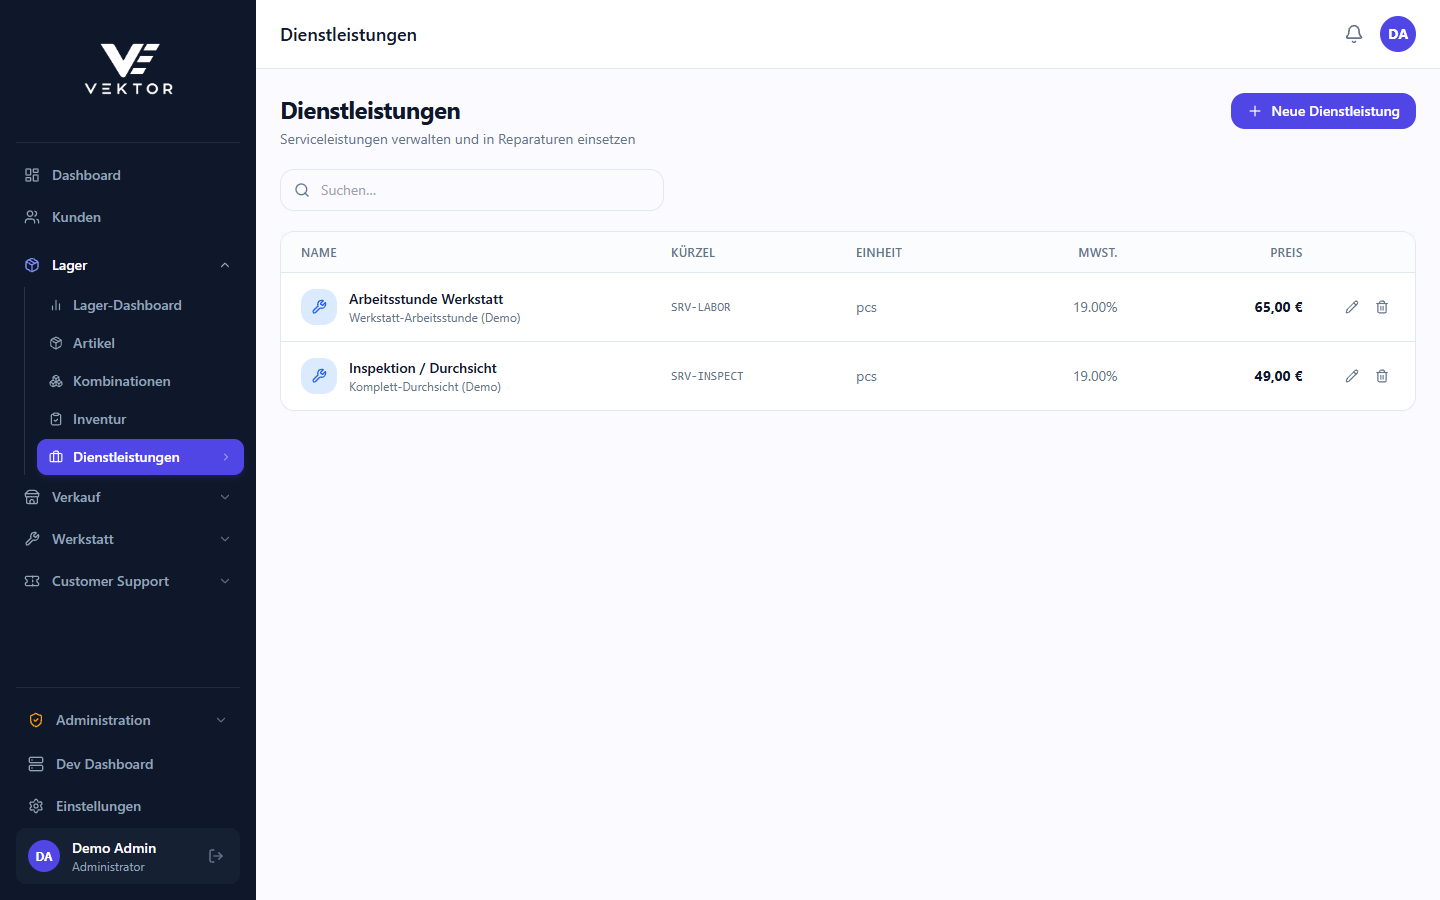Click Inspektion / Durchsicht service name
The width and height of the screenshot is (1440, 900).
(x=423, y=368)
